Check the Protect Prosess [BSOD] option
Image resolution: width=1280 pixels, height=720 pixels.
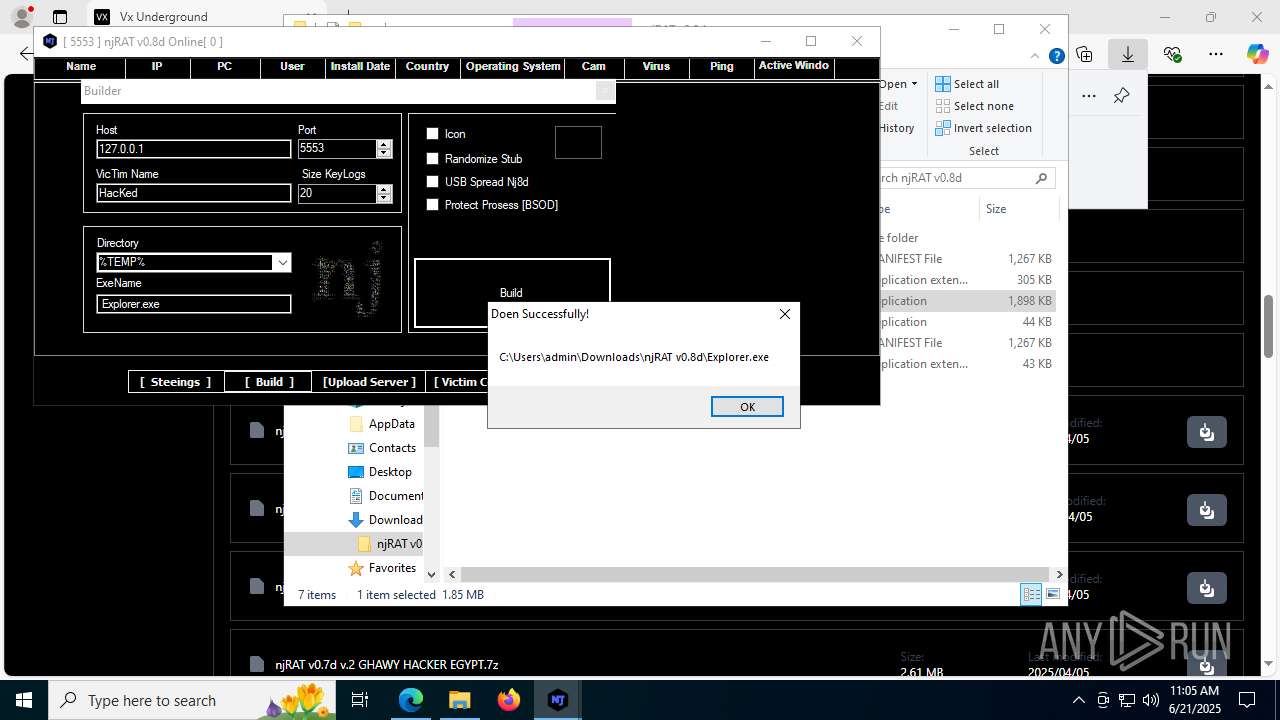pos(433,205)
